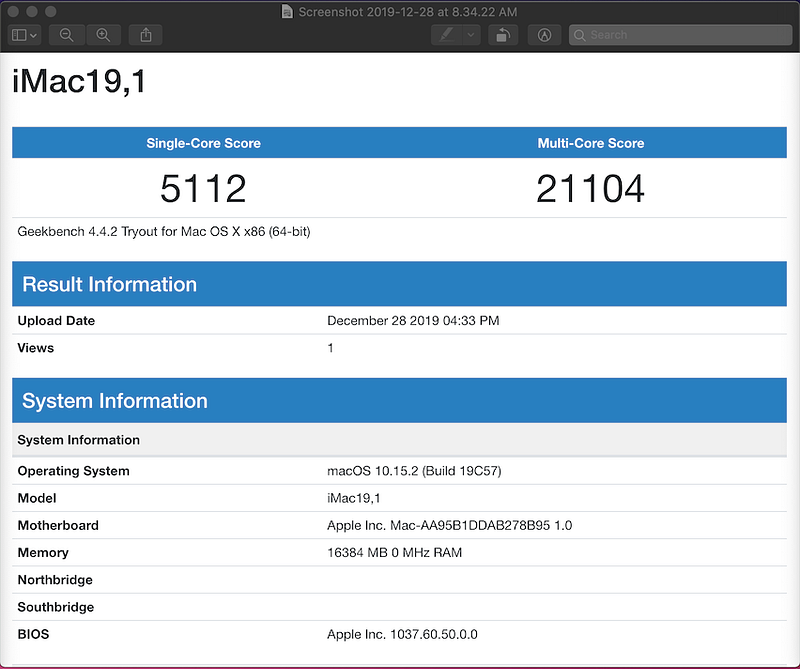The width and height of the screenshot is (800, 669).
Task: Click the Views row label
Action: pyautogui.click(x=36, y=348)
